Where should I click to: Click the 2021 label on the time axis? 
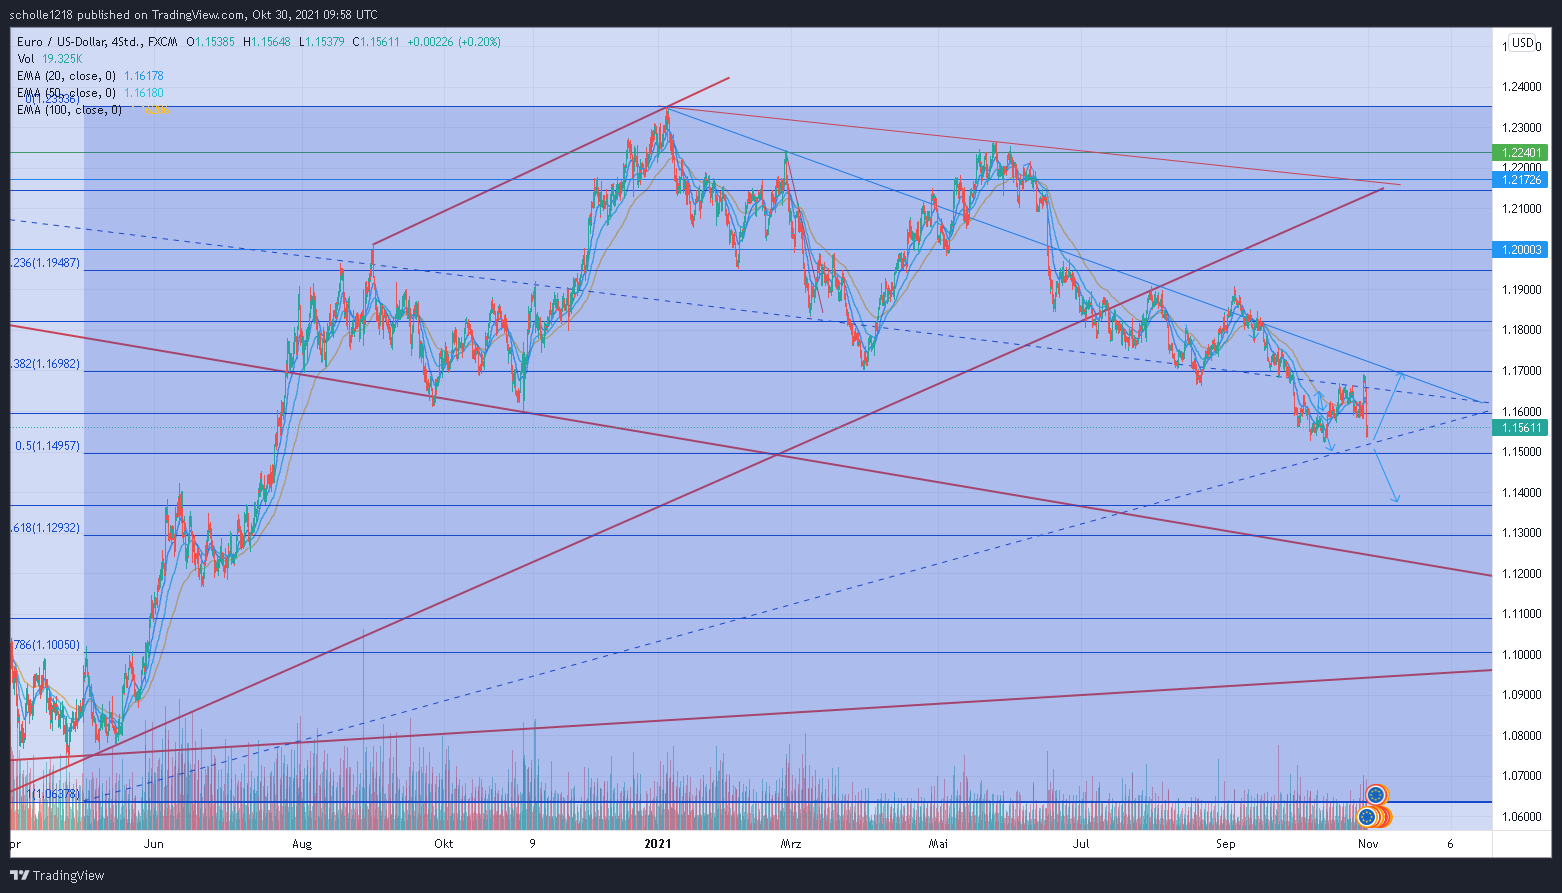658,843
